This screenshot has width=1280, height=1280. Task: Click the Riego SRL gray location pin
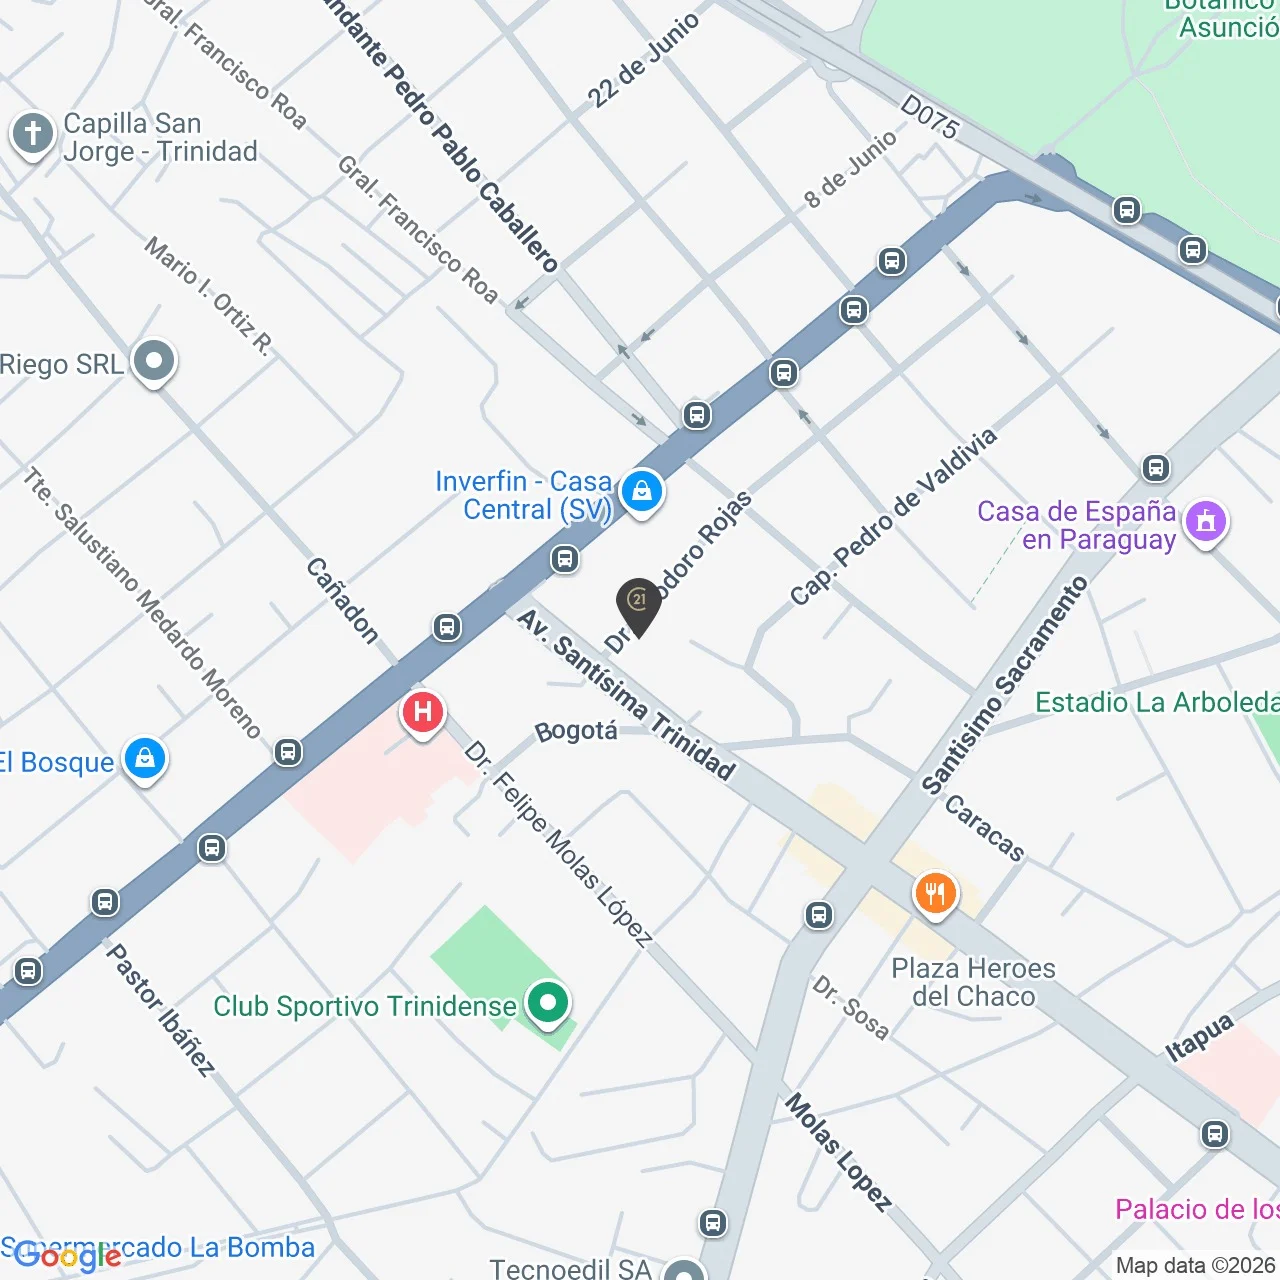pos(154,362)
